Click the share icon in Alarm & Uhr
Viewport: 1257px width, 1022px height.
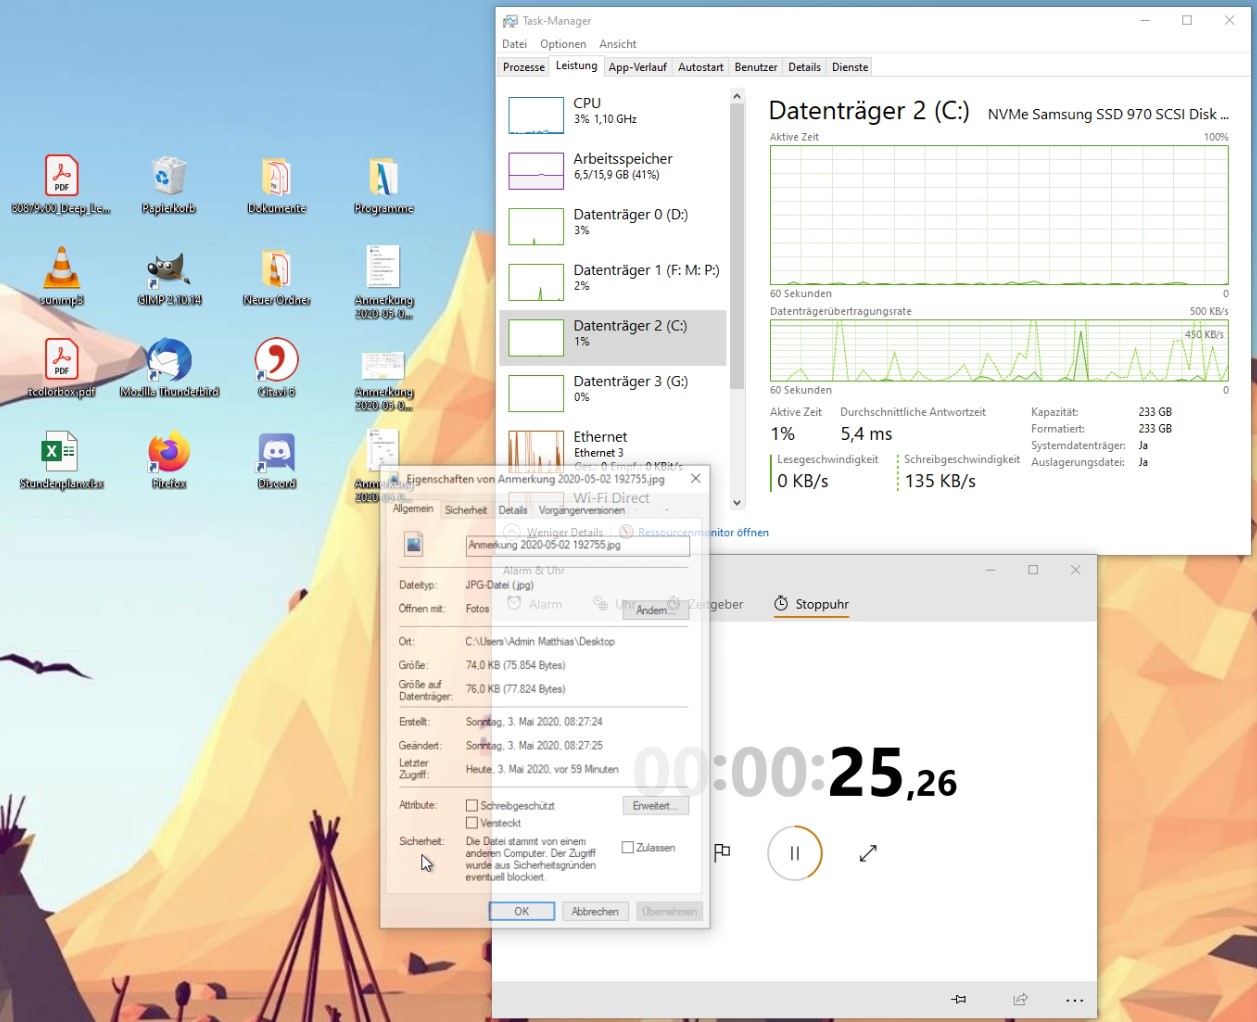[x=1020, y=999]
